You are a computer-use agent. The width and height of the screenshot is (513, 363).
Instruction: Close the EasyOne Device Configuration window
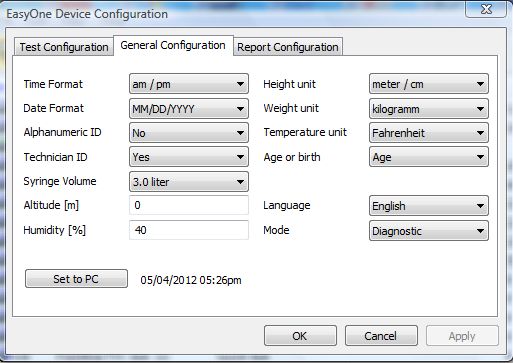point(486,8)
